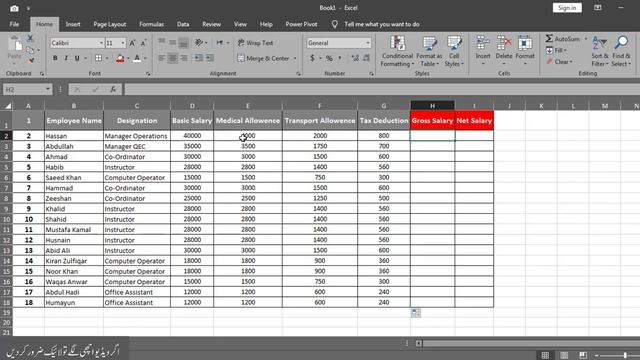The width and height of the screenshot is (640, 360).
Task: Open the General number format dropdown
Action: tap(368, 43)
